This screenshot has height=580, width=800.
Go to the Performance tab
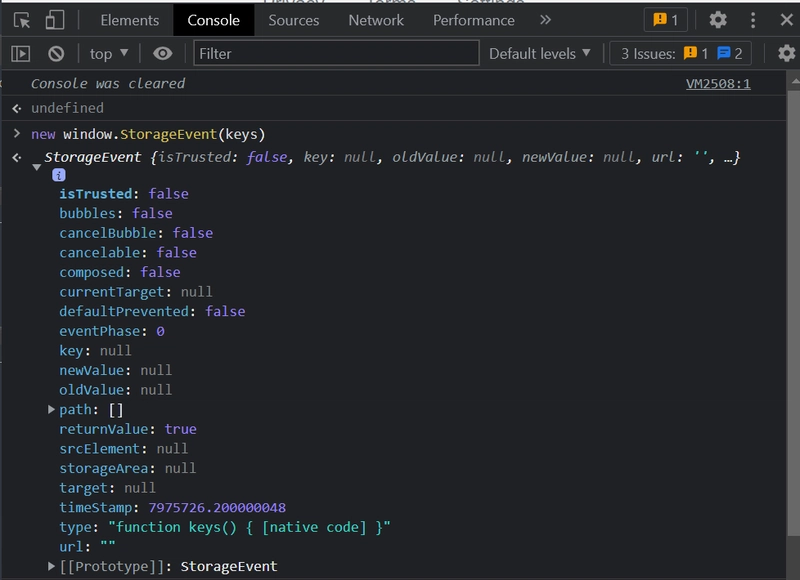tap(473, 20)
